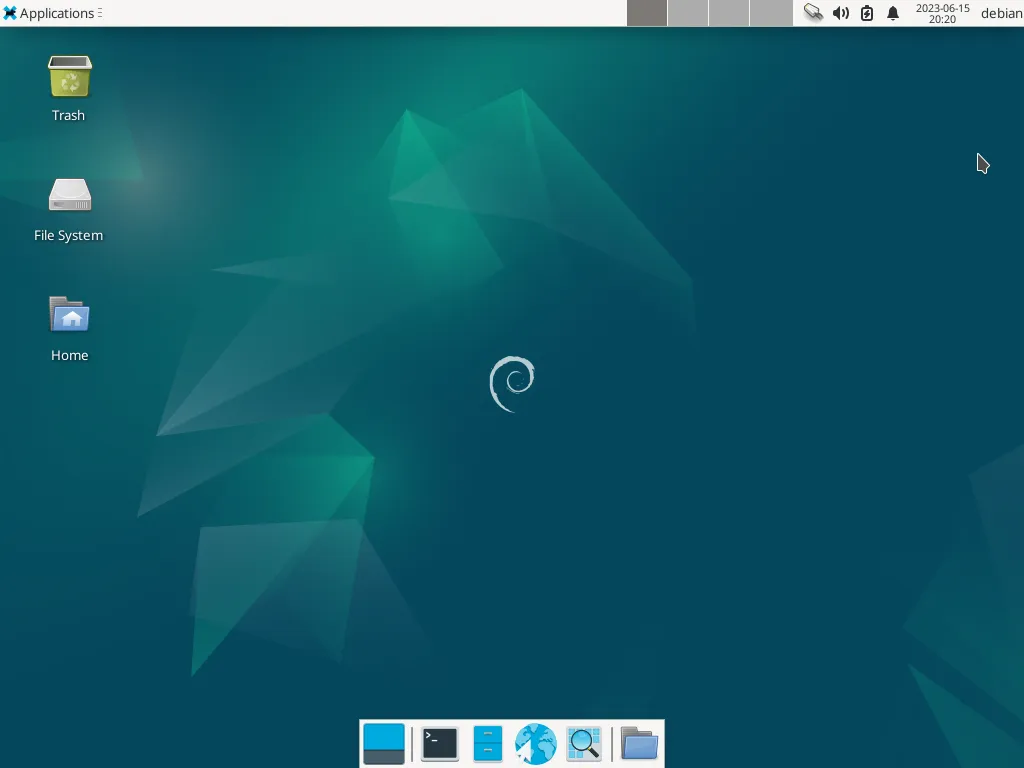Switch to the fourth workspace
This screenshot has width=1024, height=768.
[770, 13]
